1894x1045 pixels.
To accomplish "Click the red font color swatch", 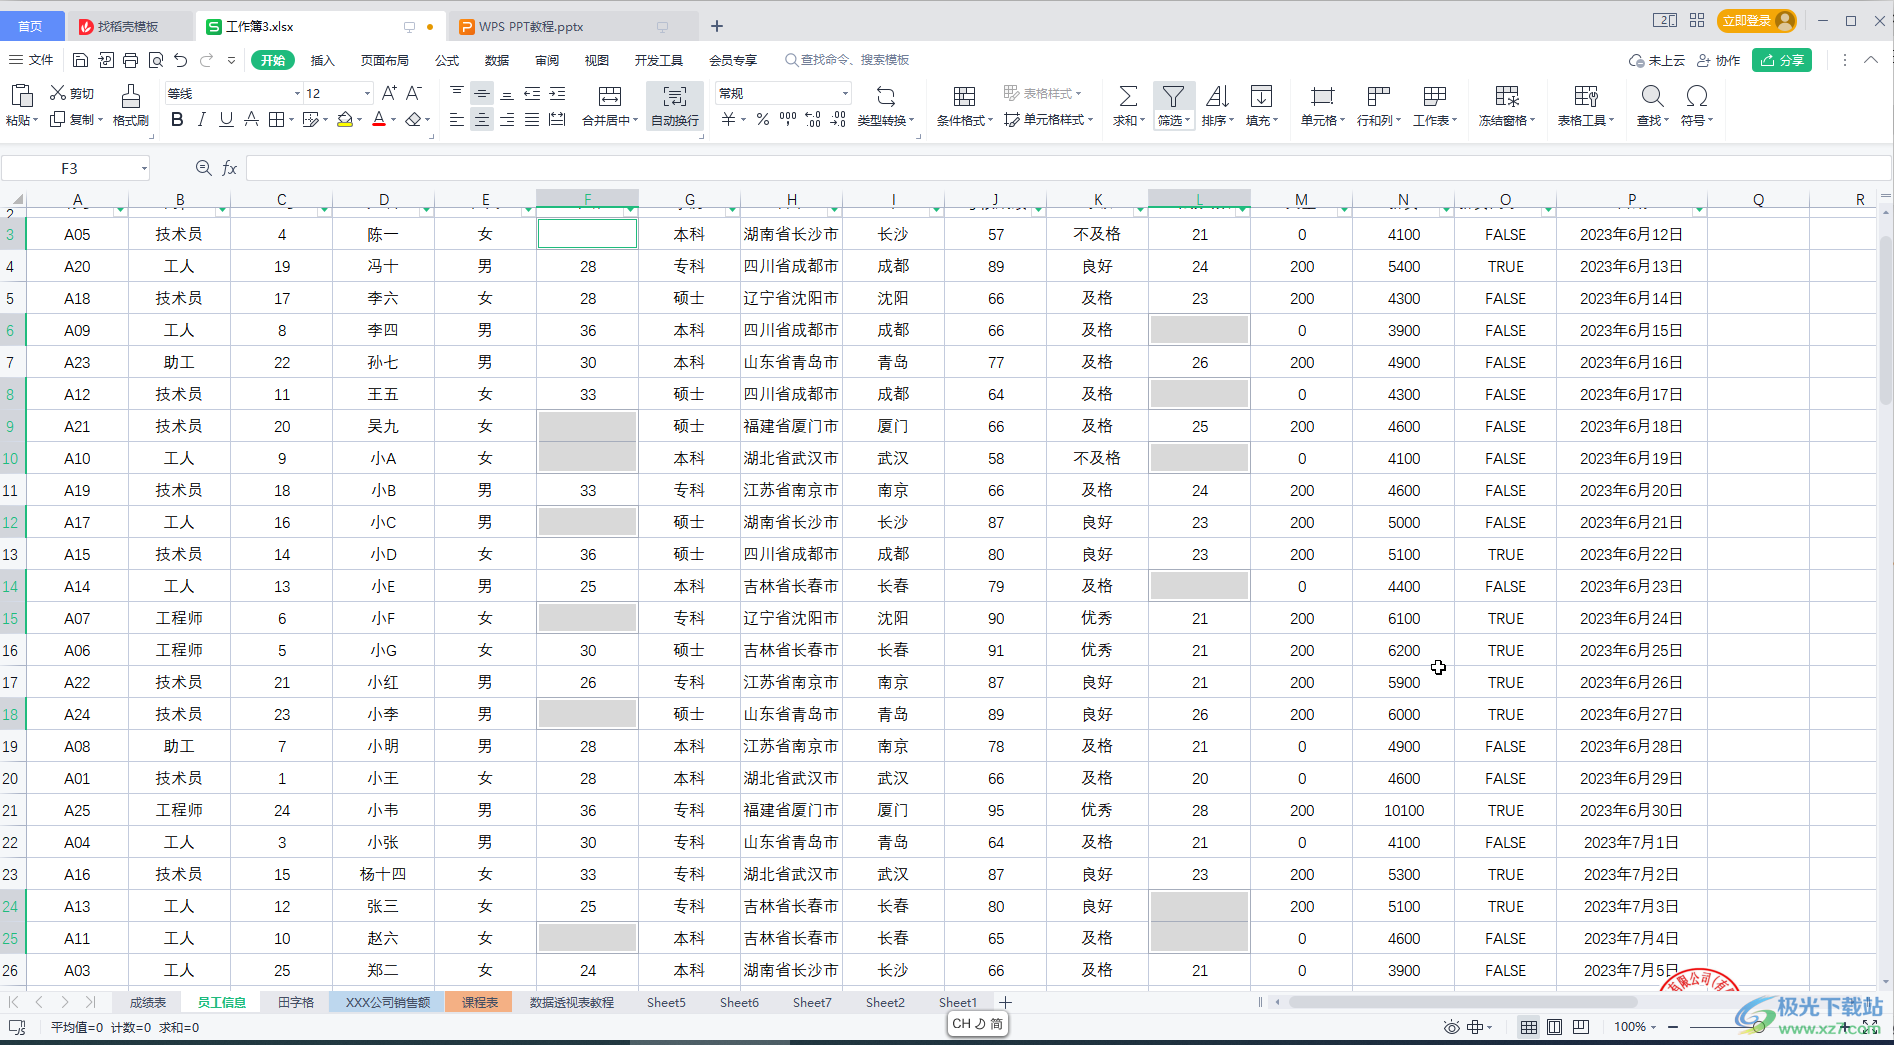I will [379, 120].
